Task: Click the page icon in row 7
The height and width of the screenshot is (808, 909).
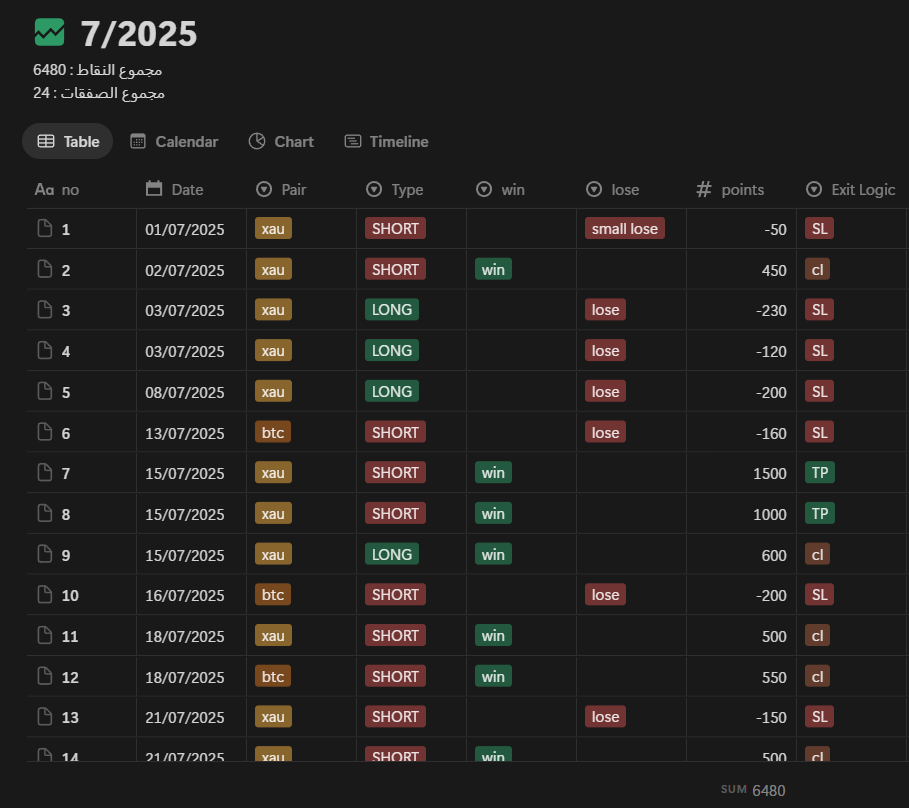Action: click(44, 473)
